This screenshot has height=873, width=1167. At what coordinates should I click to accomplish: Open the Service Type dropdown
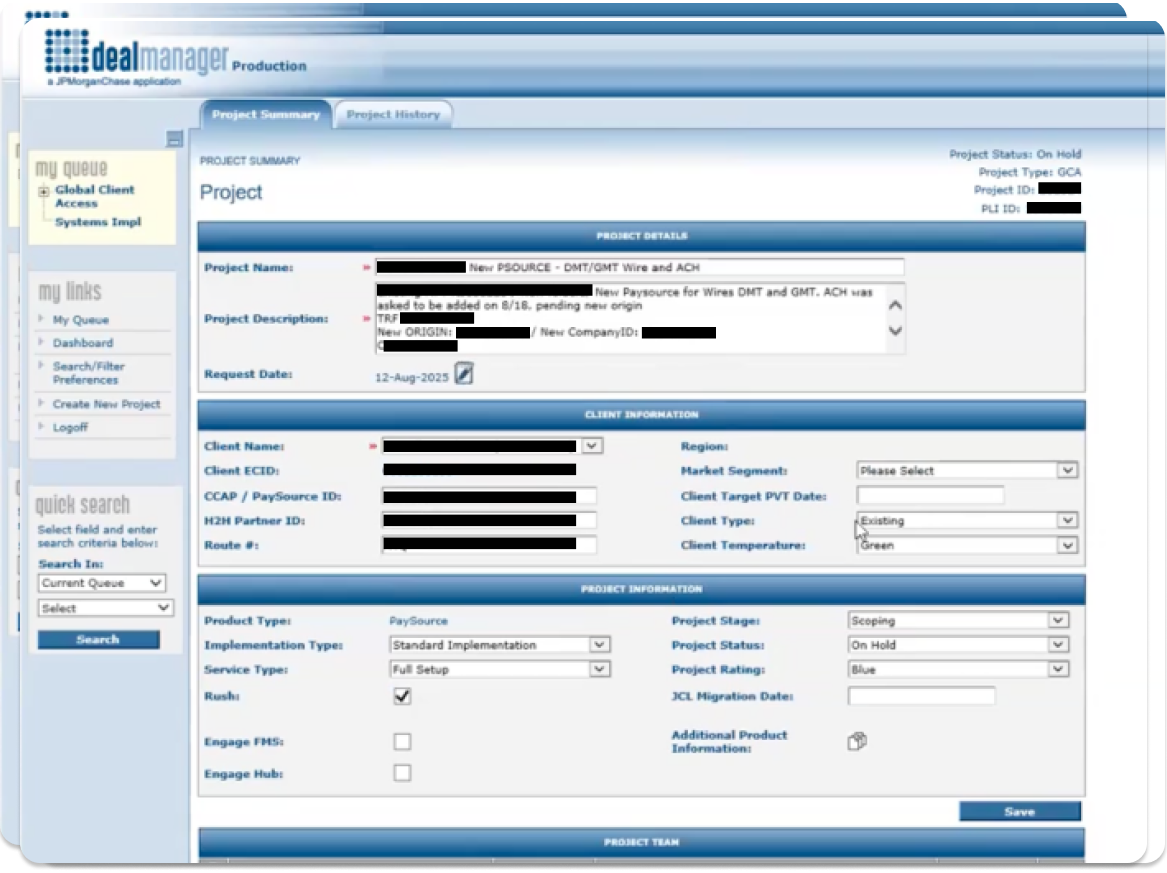click(x=499, y=670)
